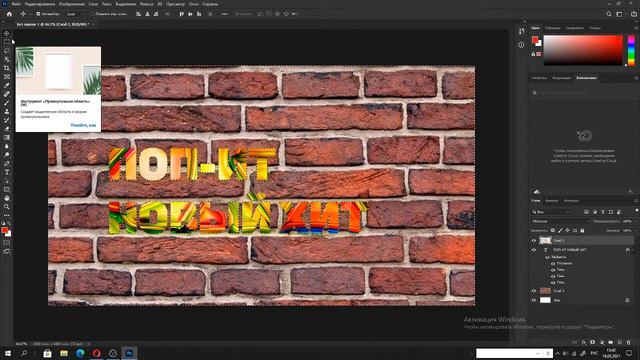Select the Eraser tool
The height and width of the screenshot is (360, 640).
click(x=7, y=129)
